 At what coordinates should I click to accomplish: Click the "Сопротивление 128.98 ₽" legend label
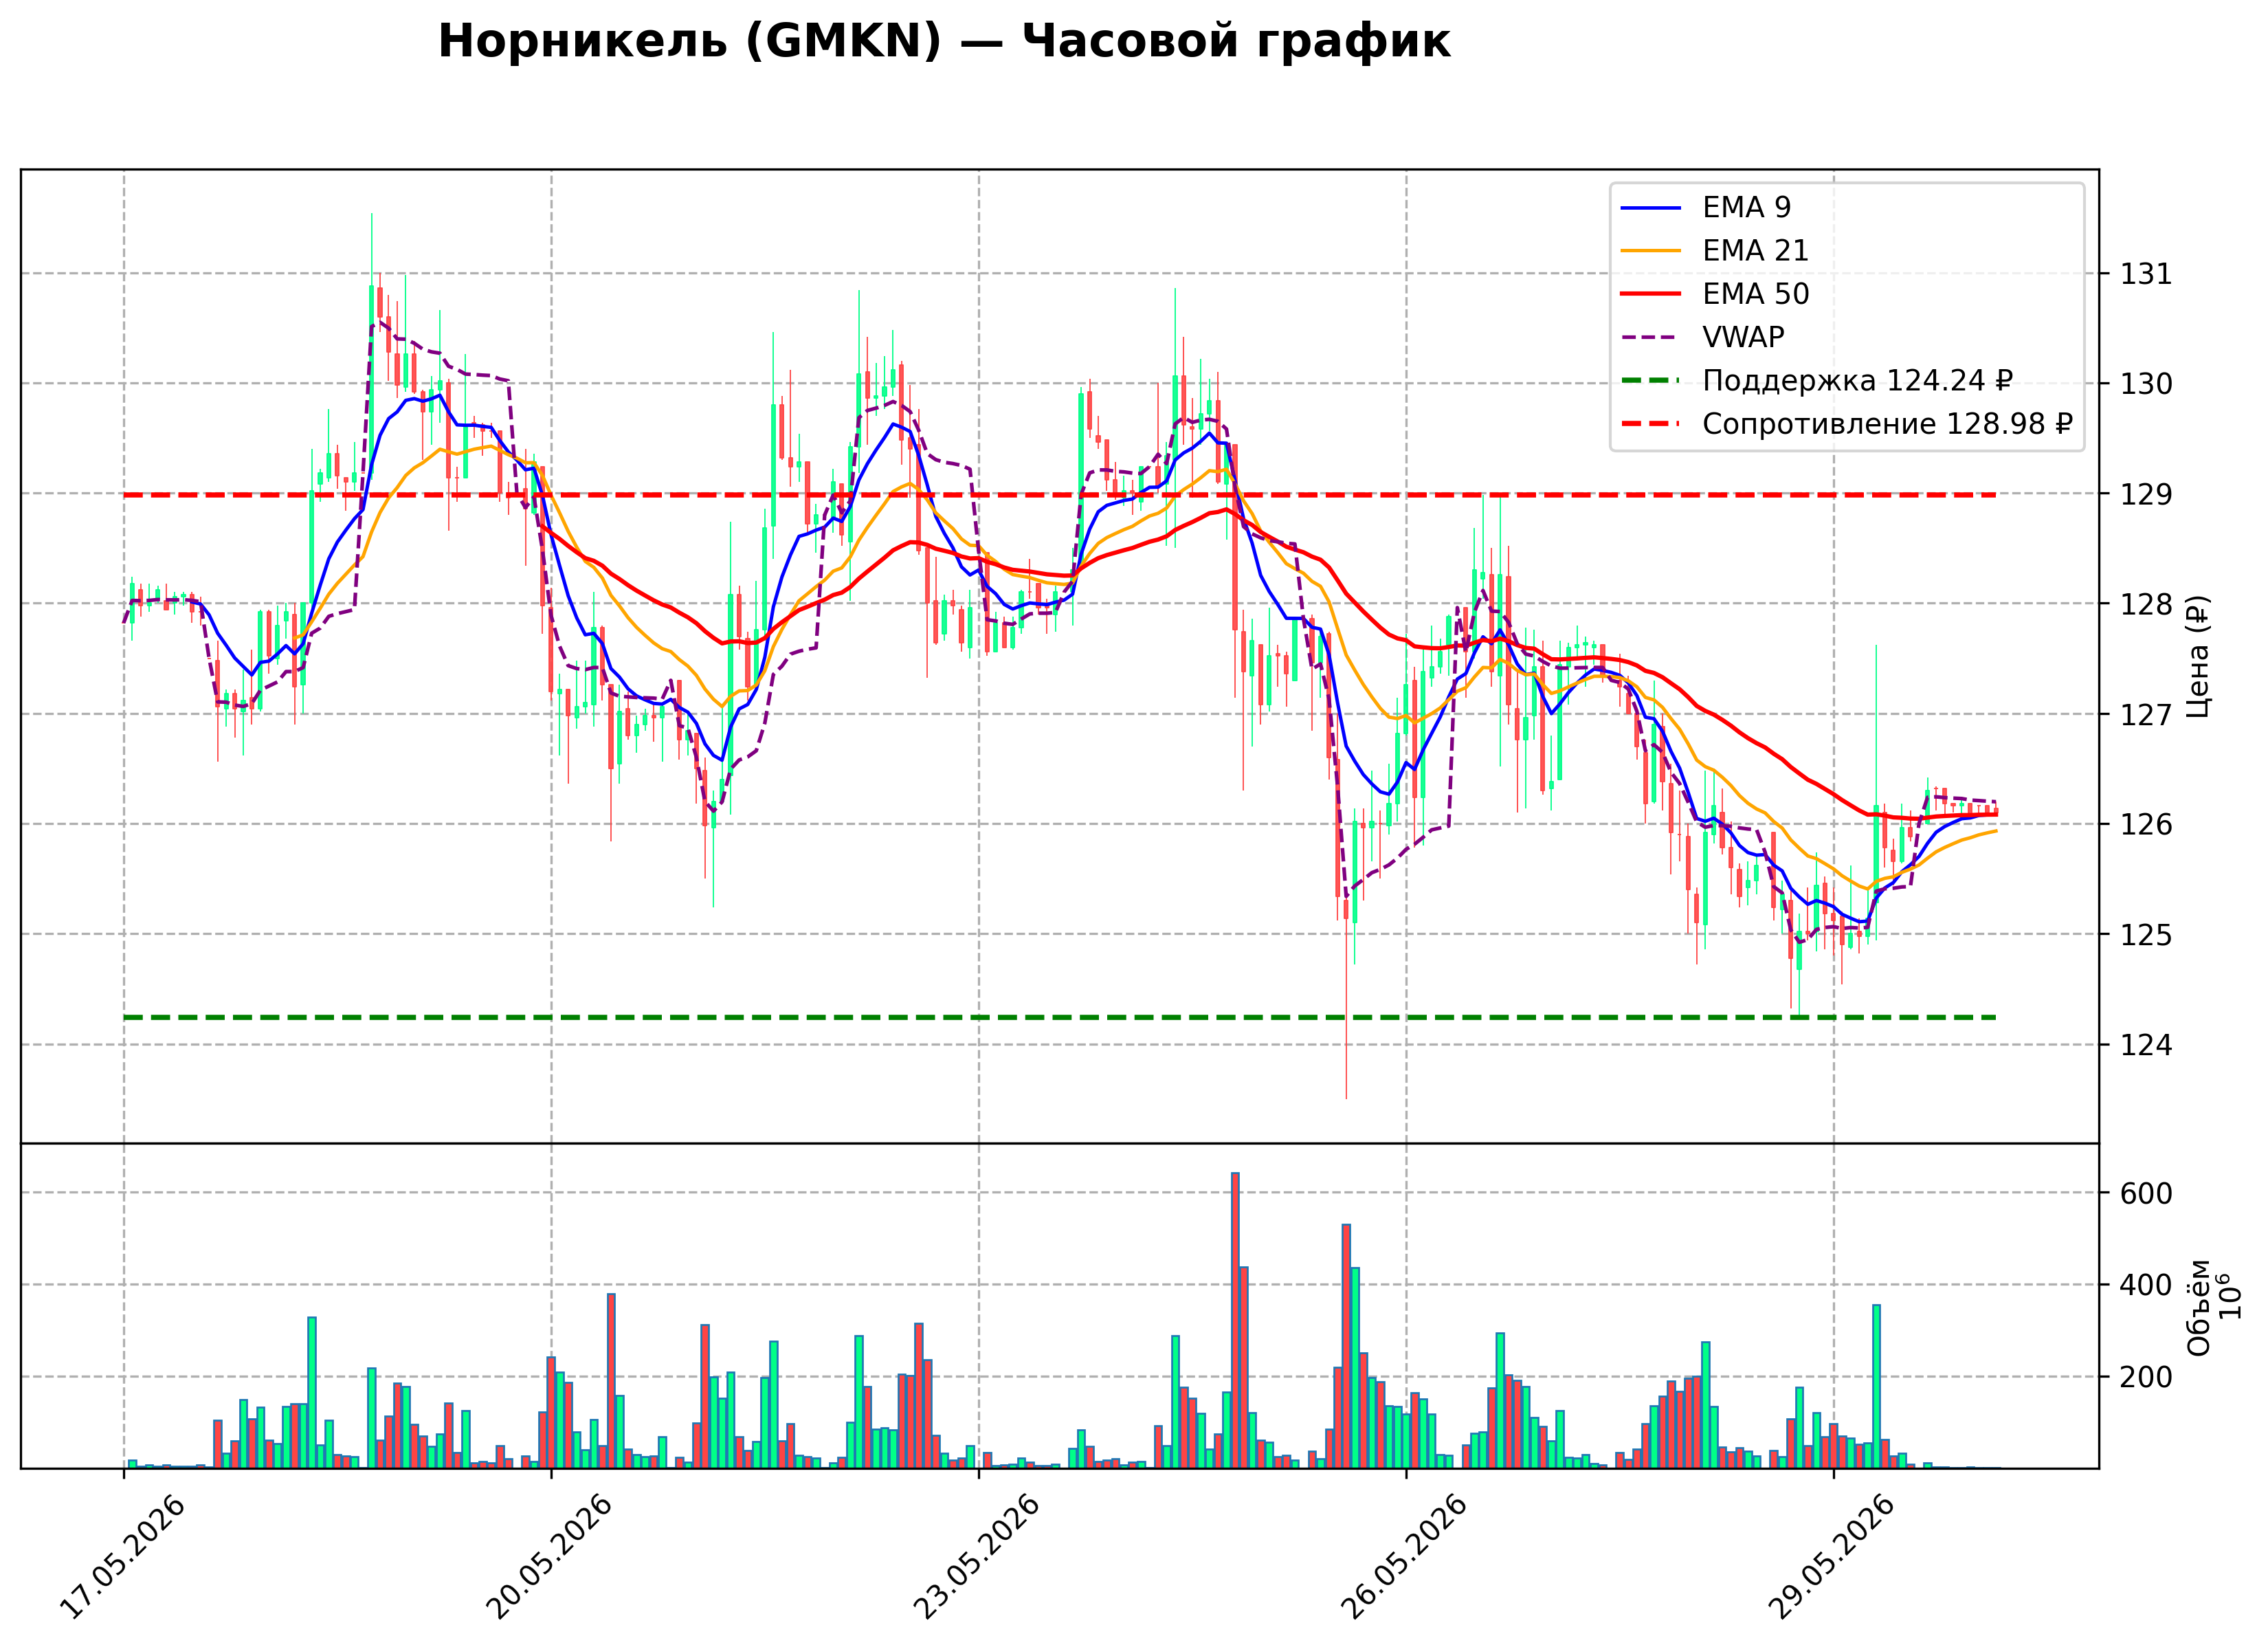(1887, 424)
